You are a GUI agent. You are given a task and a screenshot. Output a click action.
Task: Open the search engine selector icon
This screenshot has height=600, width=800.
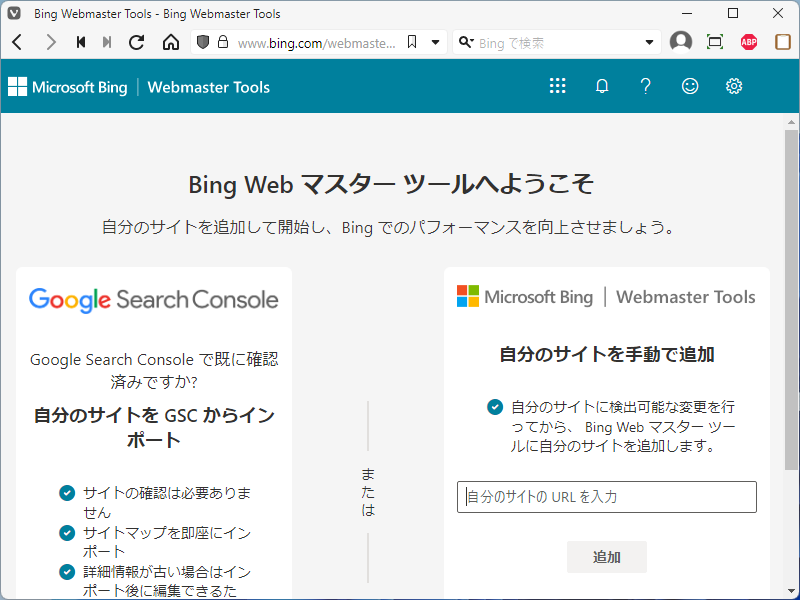(x=466, y=42)
